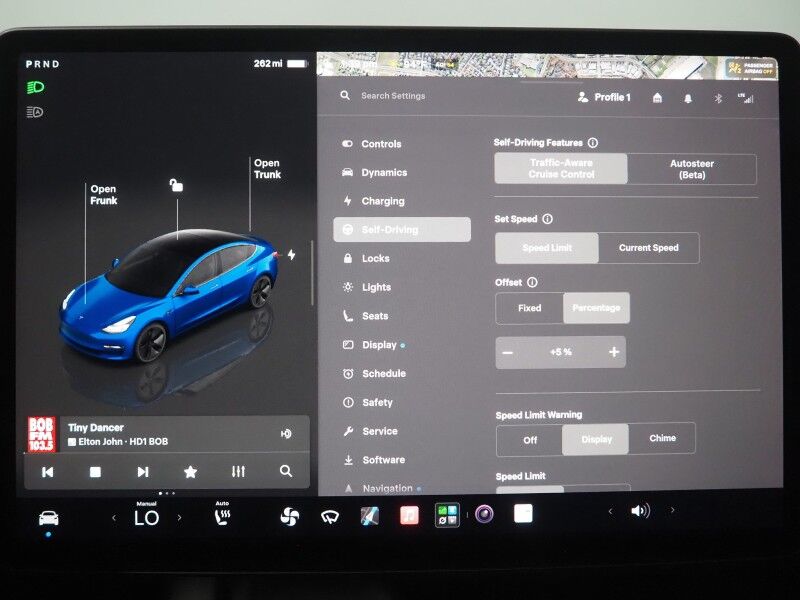Screen dimensions: 800x600
Task: Choose Fixed offset
Action: pyautogui.click(x=530, y=308)
